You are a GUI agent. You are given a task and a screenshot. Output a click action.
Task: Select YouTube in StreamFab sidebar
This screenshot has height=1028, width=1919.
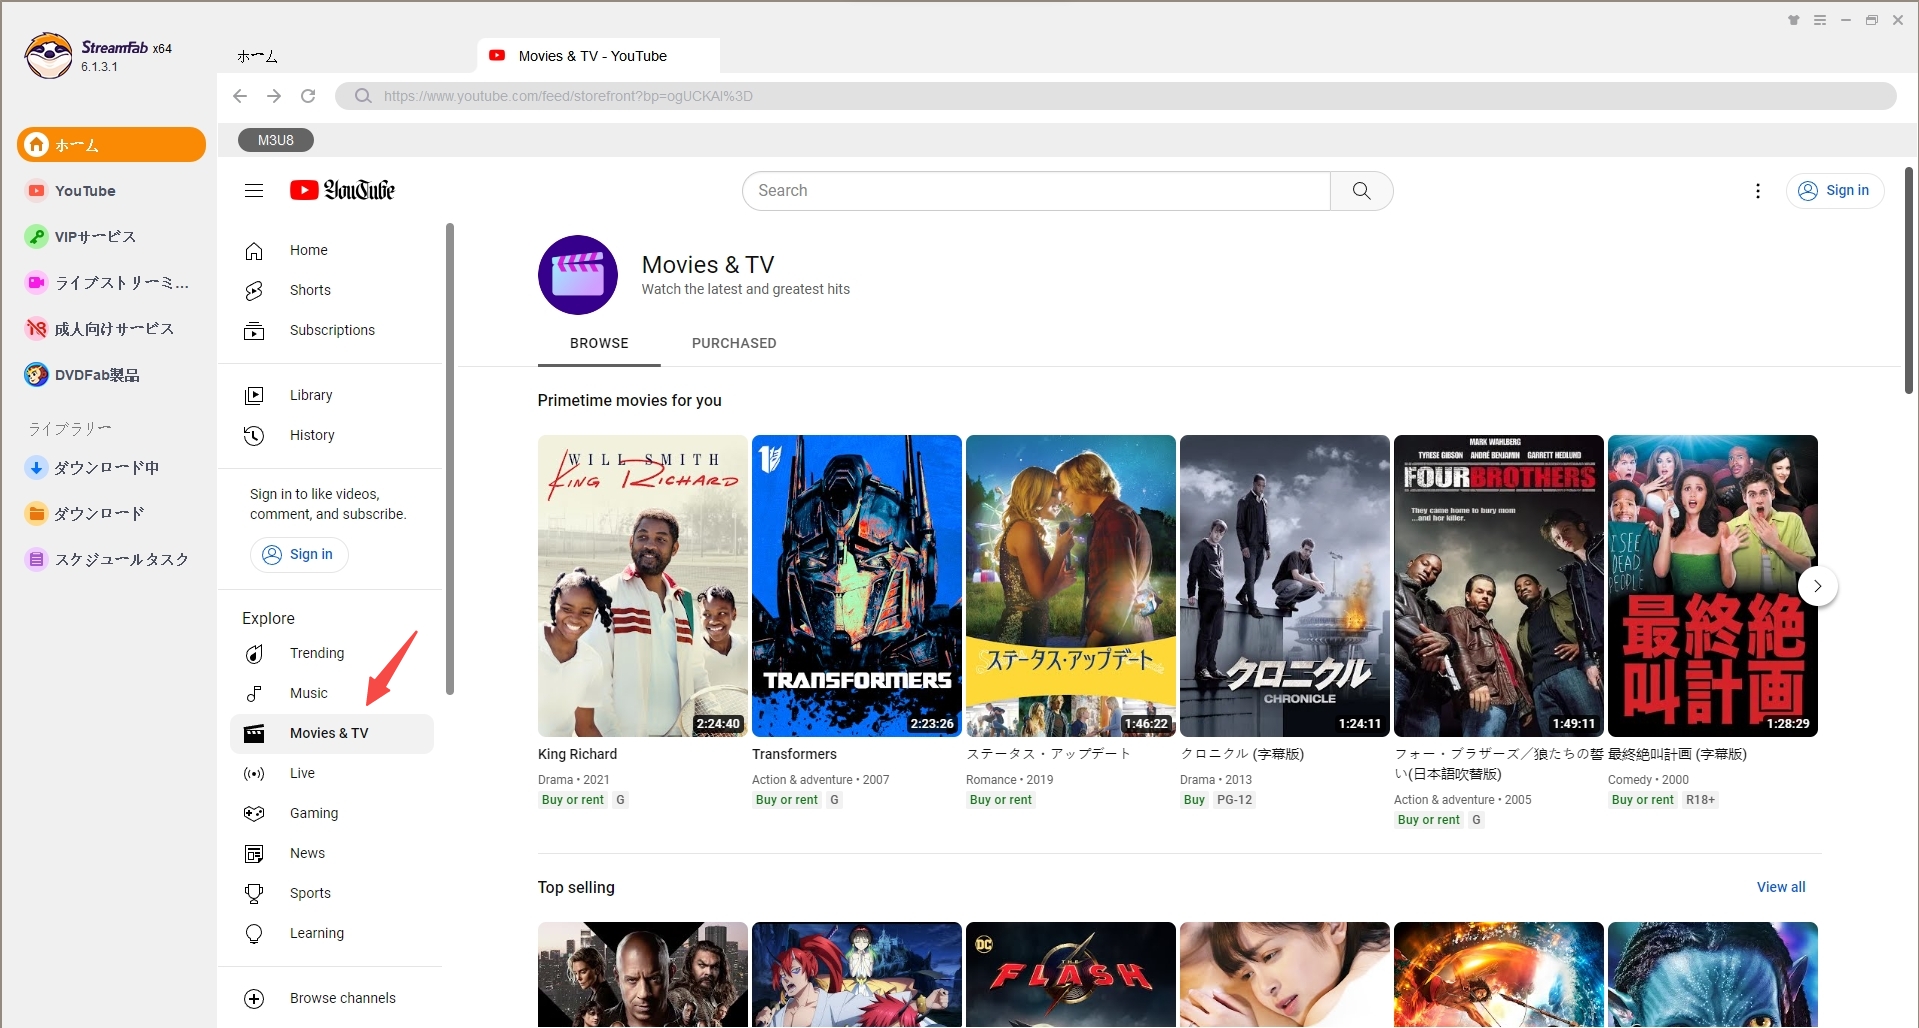[111, 191]
